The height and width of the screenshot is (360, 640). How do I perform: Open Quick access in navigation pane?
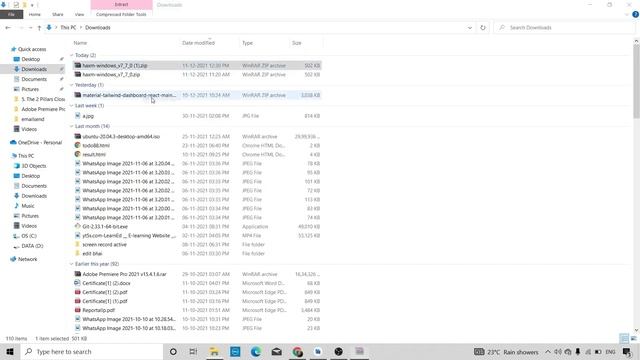click(x=32, y=49)
